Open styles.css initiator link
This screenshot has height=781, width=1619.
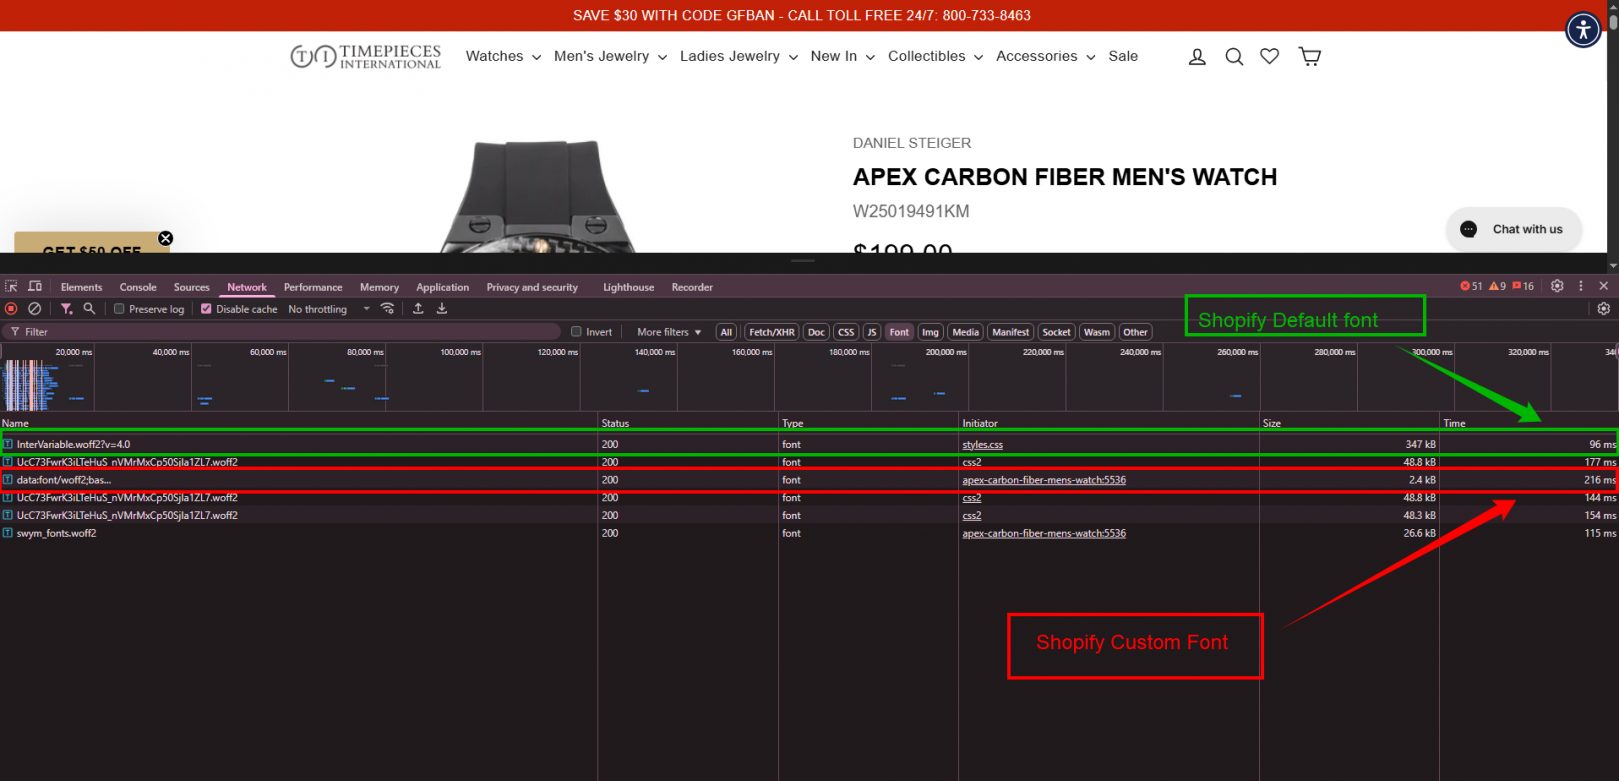982,444
